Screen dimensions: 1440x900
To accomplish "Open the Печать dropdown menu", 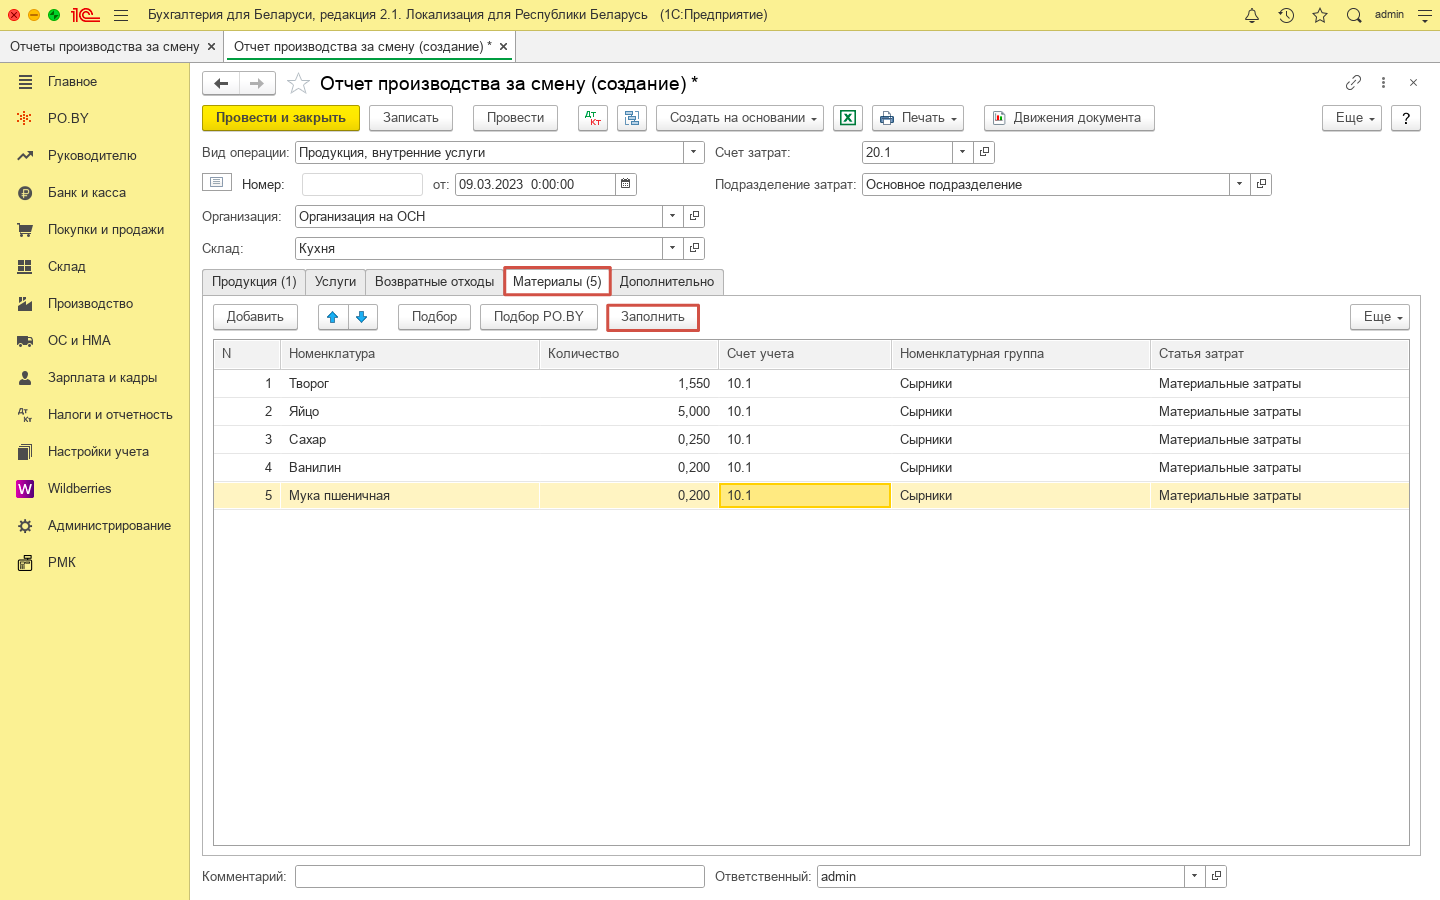I will [x=918, y=118].
